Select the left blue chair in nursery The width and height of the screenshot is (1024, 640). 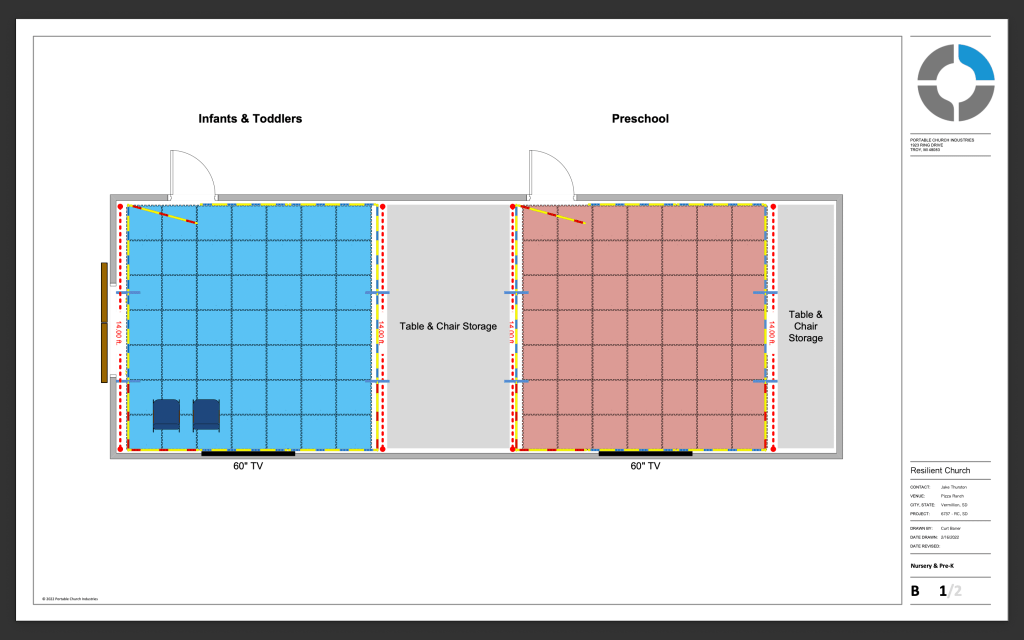pos(166,414)
